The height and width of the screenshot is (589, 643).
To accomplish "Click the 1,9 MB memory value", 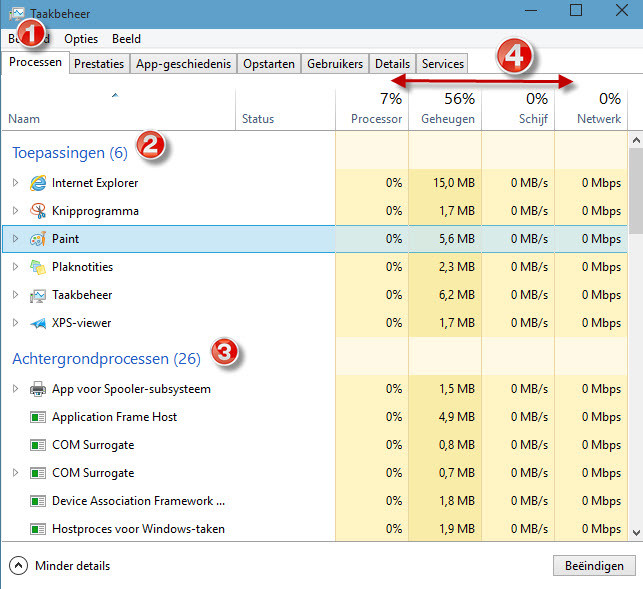I will point(457,529).
